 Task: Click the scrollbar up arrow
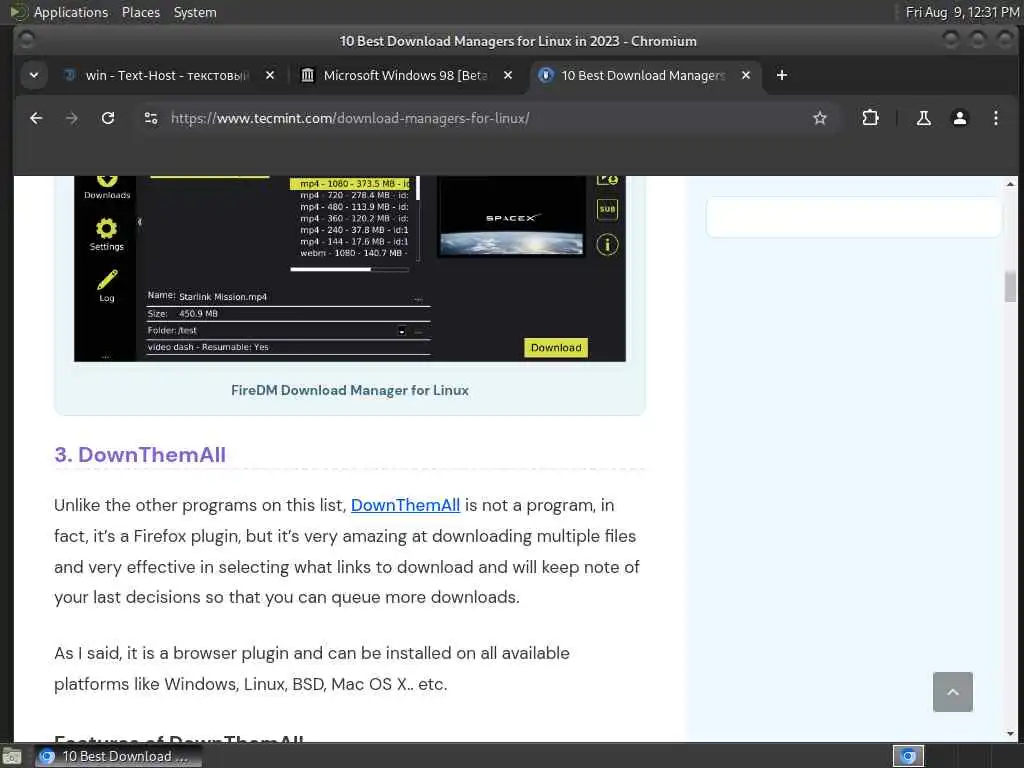click(1010, 184)
